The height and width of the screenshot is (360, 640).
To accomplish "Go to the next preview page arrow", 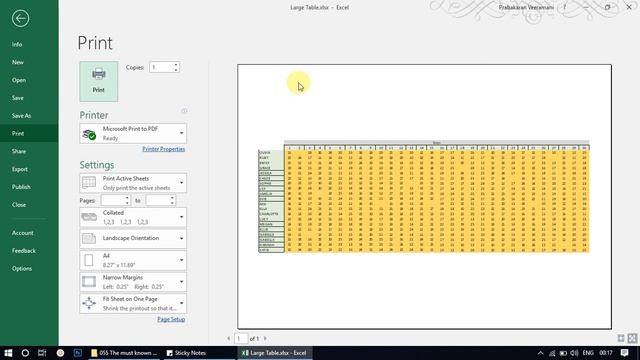I will pyautogui.click(x=265, y=338).
